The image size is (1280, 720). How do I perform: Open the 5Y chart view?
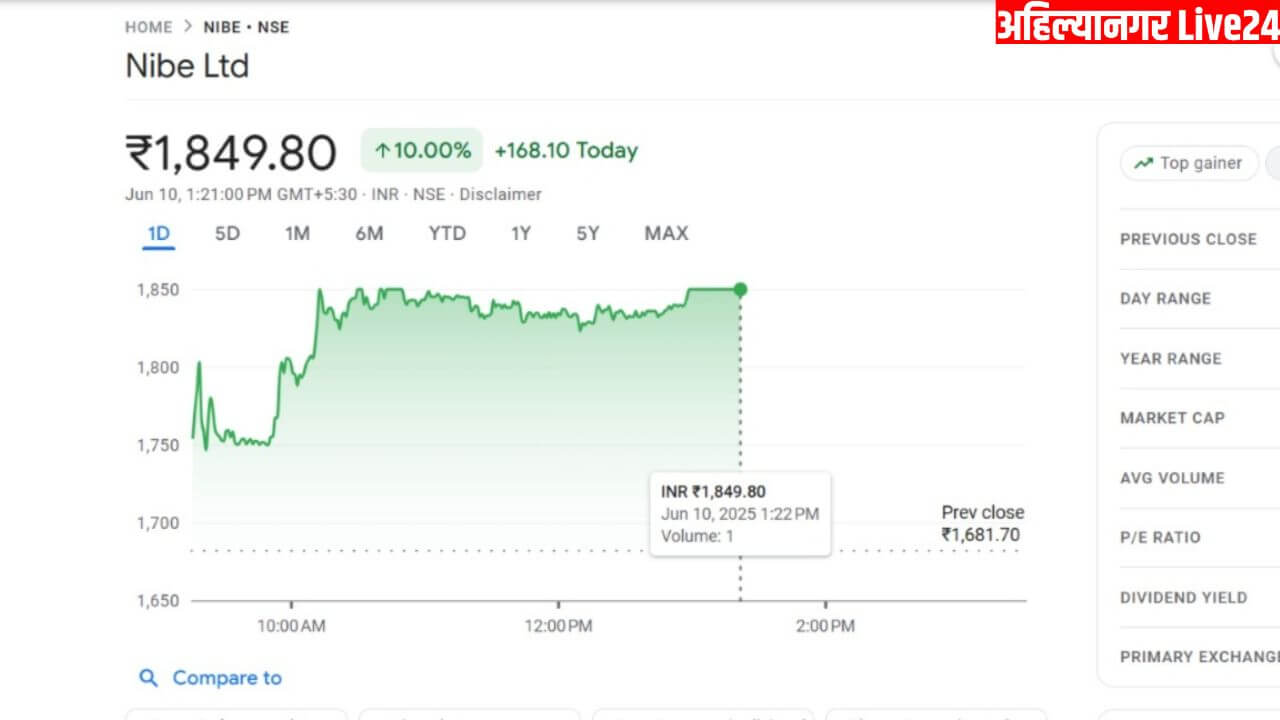click(588, 233)
